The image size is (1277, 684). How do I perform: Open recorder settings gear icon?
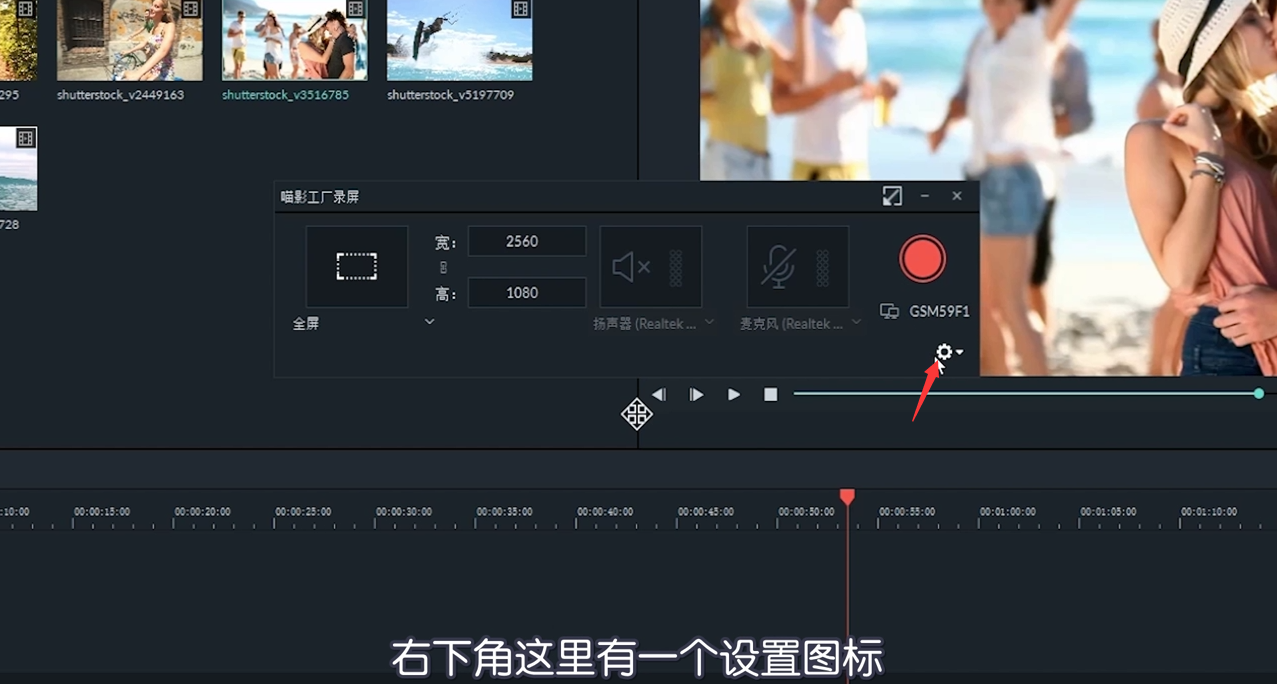point(943,352)
